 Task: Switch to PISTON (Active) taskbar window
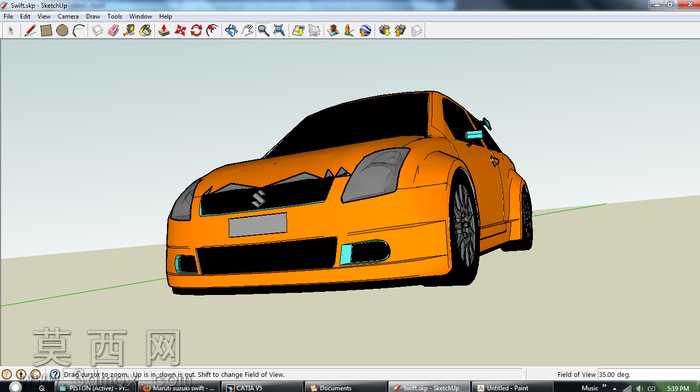pyautogui.click(x=94, y=388)
